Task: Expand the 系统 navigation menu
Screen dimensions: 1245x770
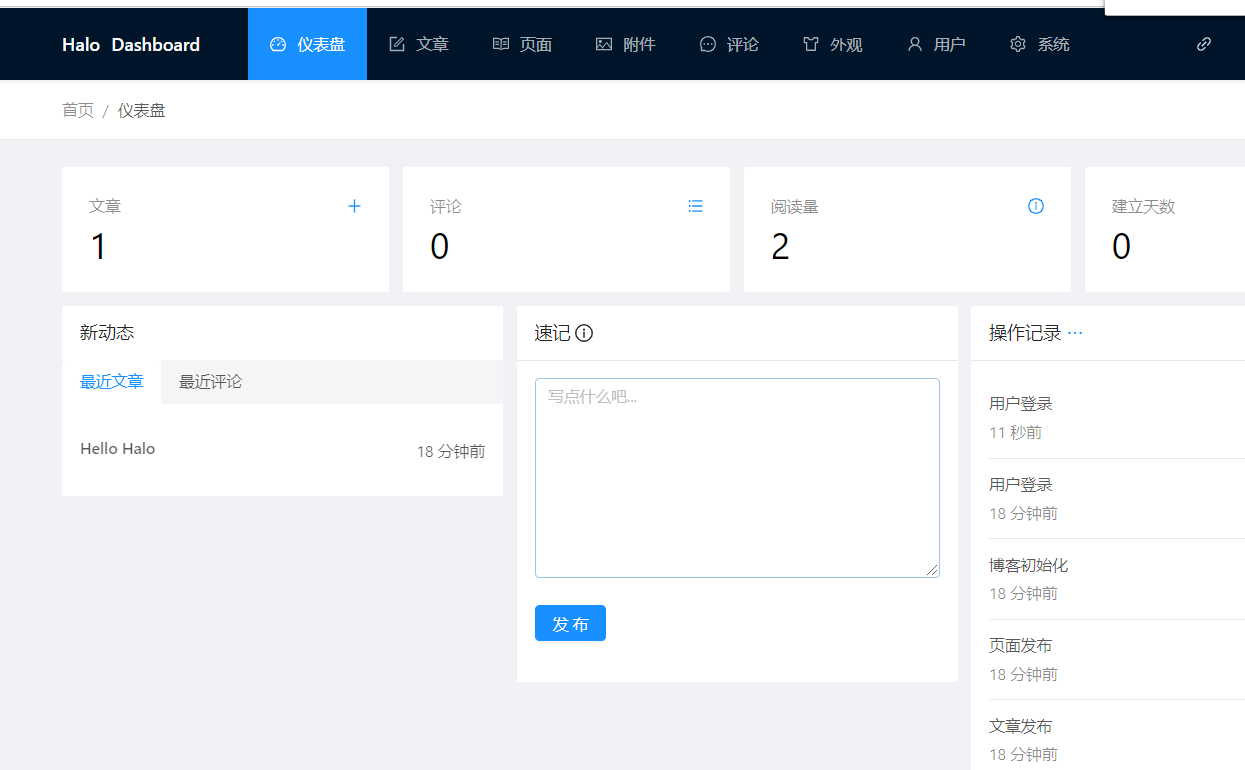Action: (1040, 44)
